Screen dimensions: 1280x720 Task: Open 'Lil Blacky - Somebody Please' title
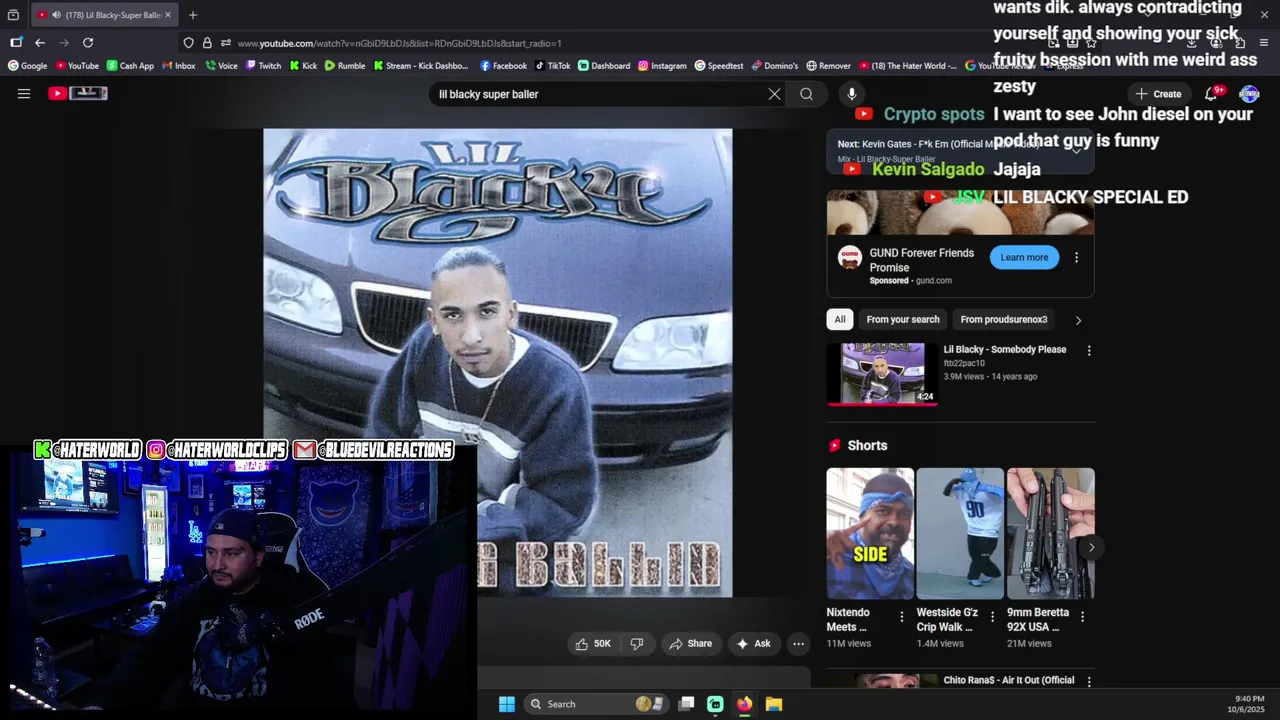(1005, 349)
